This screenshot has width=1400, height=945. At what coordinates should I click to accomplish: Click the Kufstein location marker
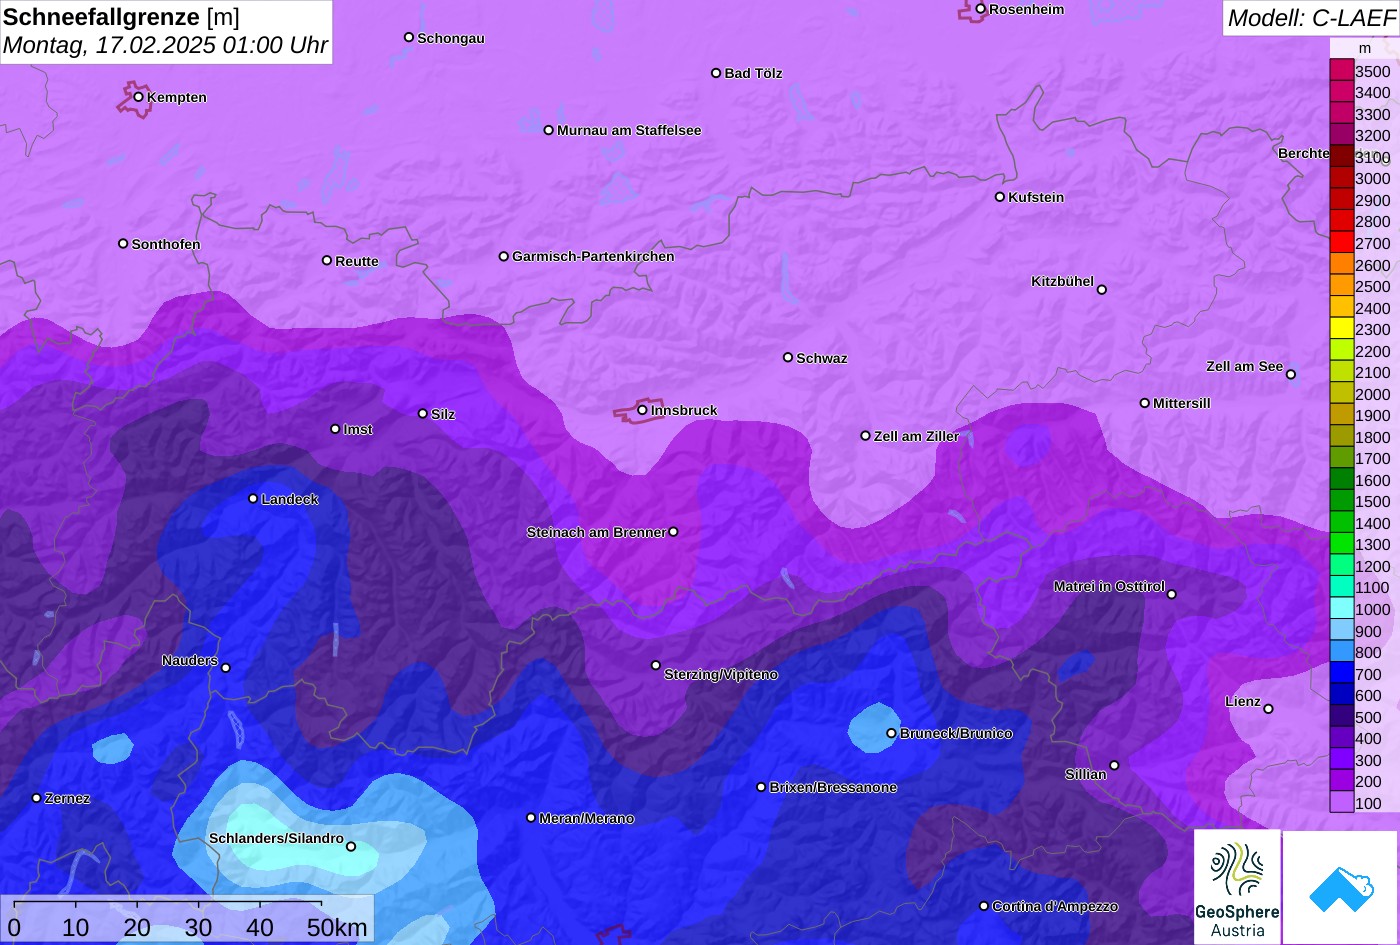tap(1000, 197)
